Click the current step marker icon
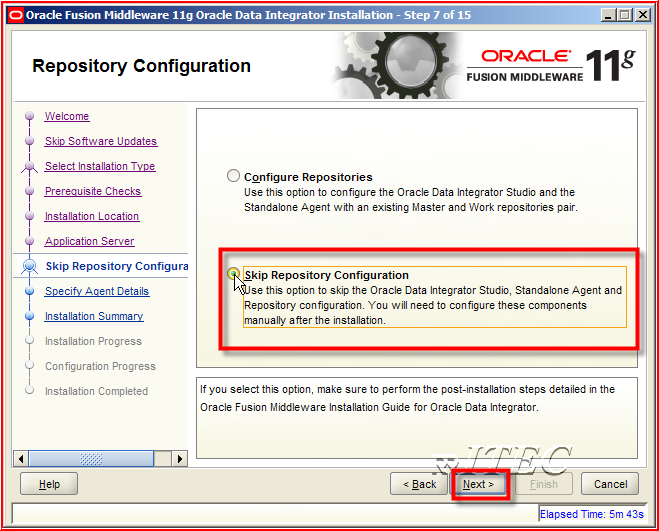The height and width of the screenshot is (531, 659). (29, 266)
